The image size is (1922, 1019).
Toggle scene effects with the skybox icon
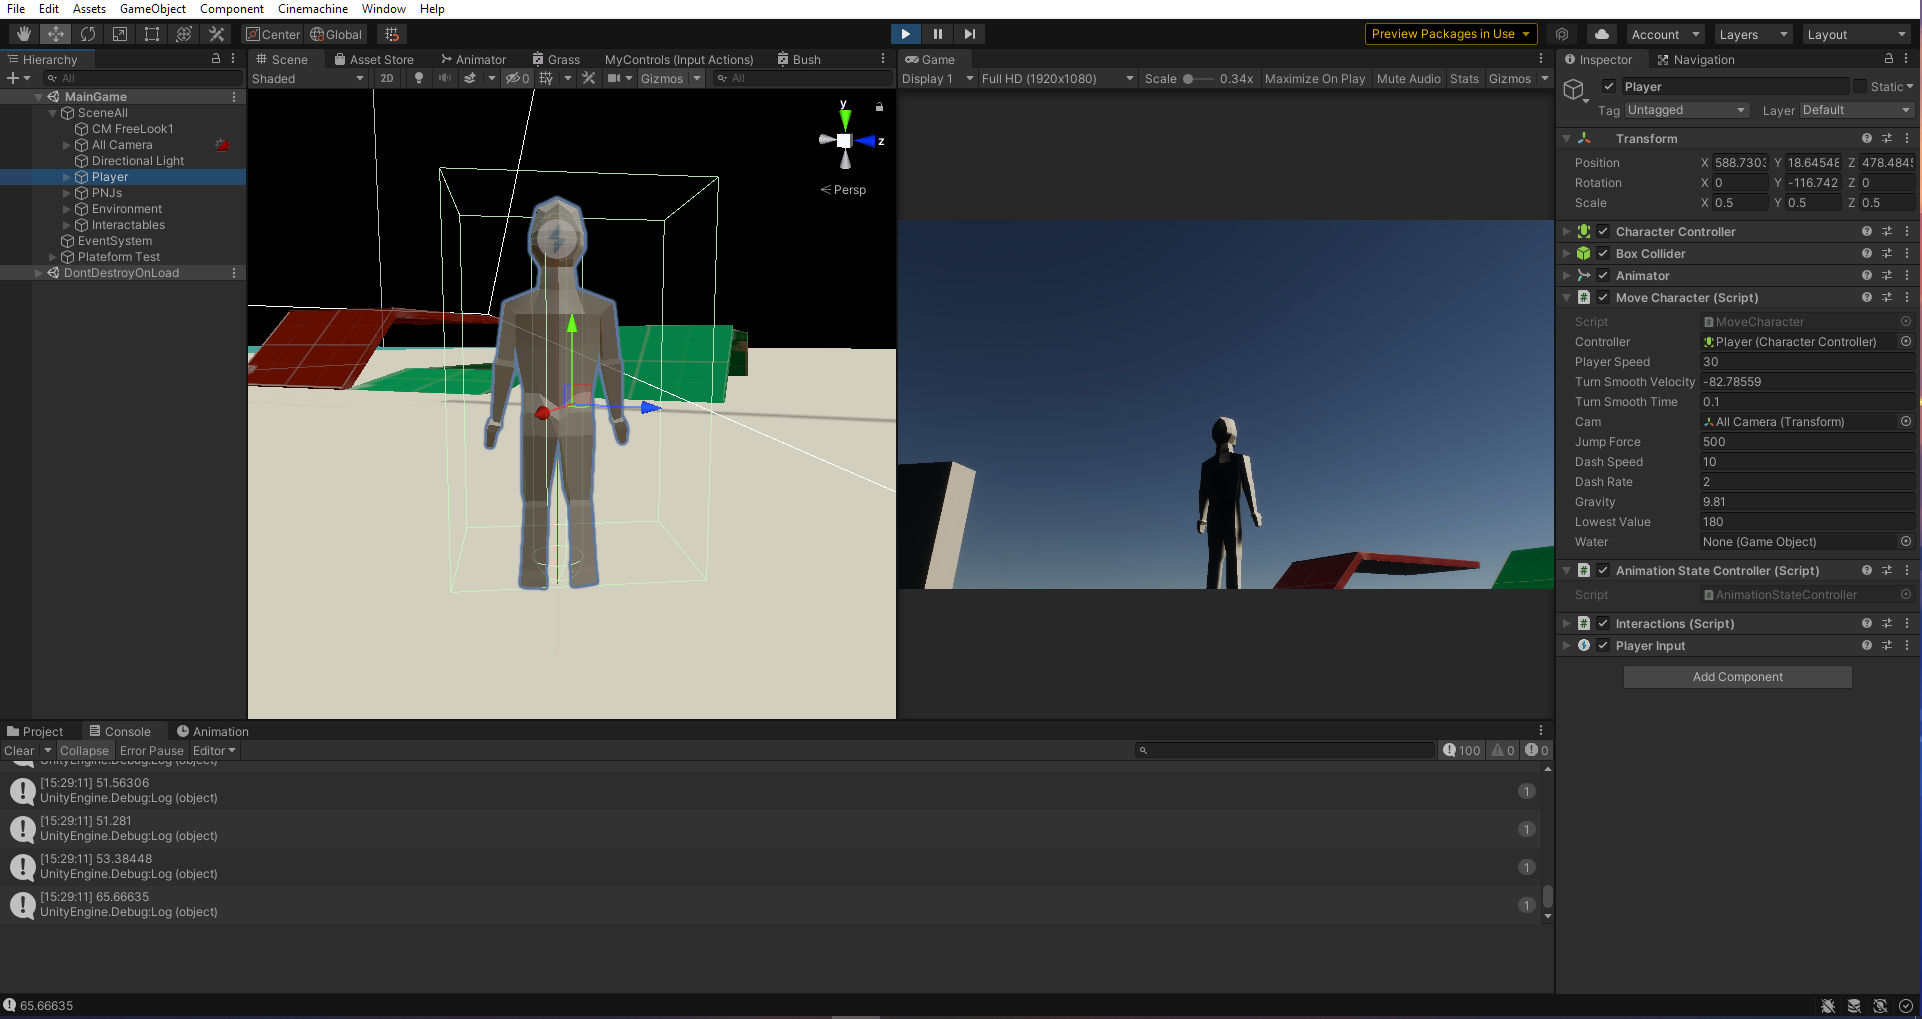(469, 78)
